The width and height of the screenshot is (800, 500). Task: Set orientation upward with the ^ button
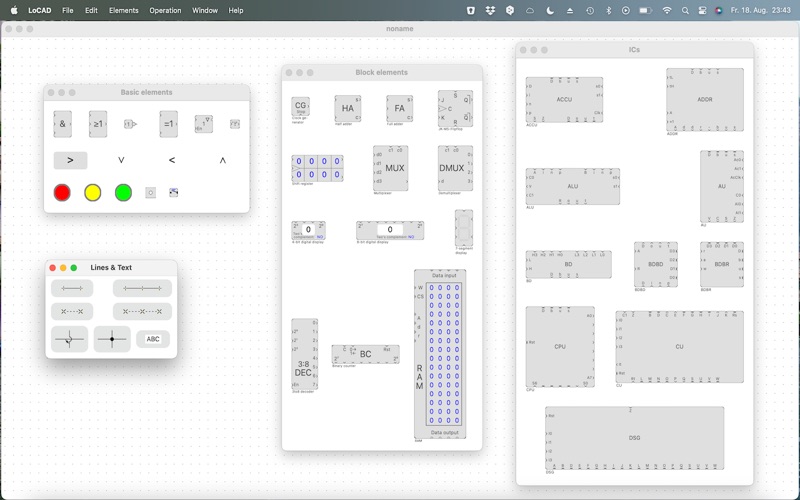point(222,160)
